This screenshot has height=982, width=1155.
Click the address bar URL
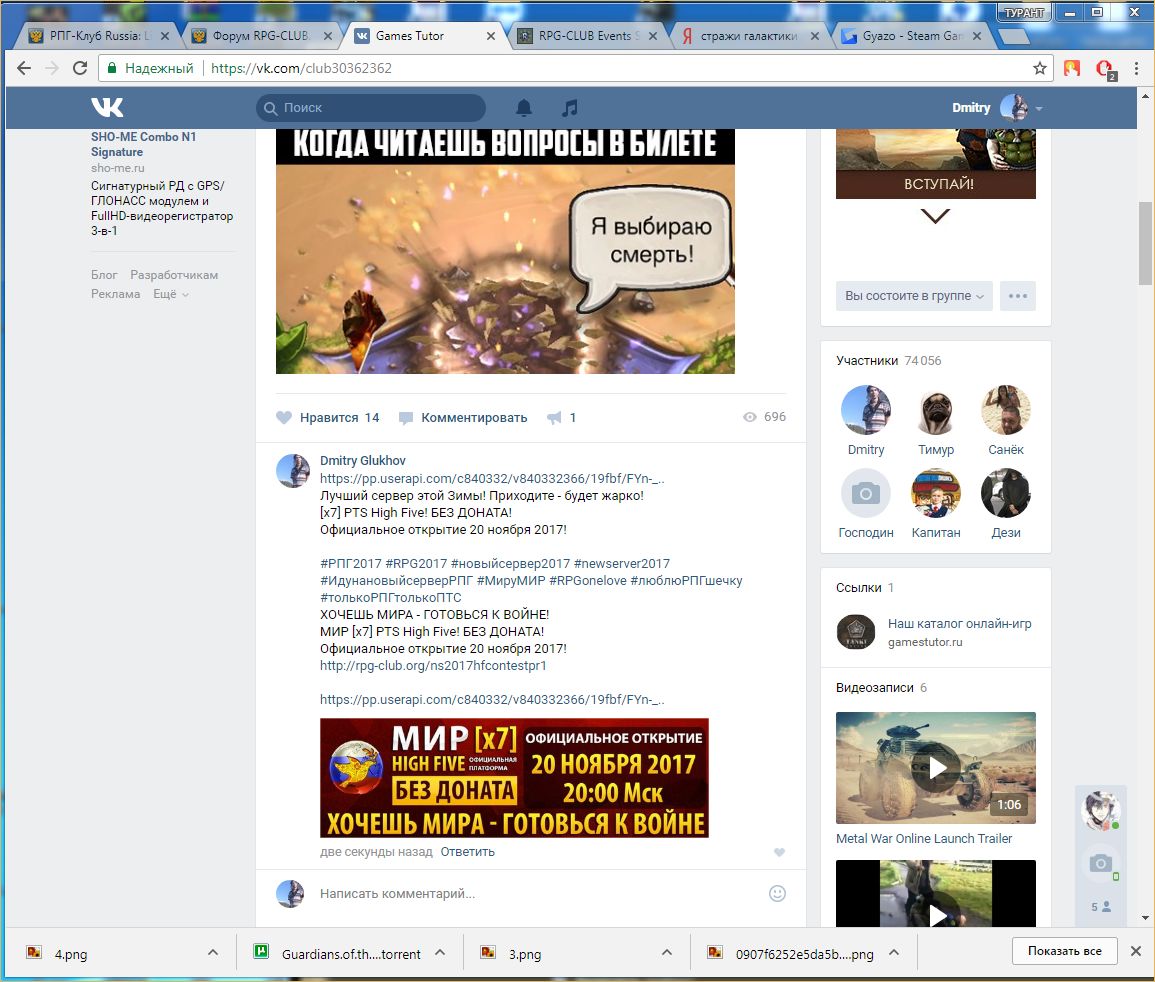coord(301,69)
